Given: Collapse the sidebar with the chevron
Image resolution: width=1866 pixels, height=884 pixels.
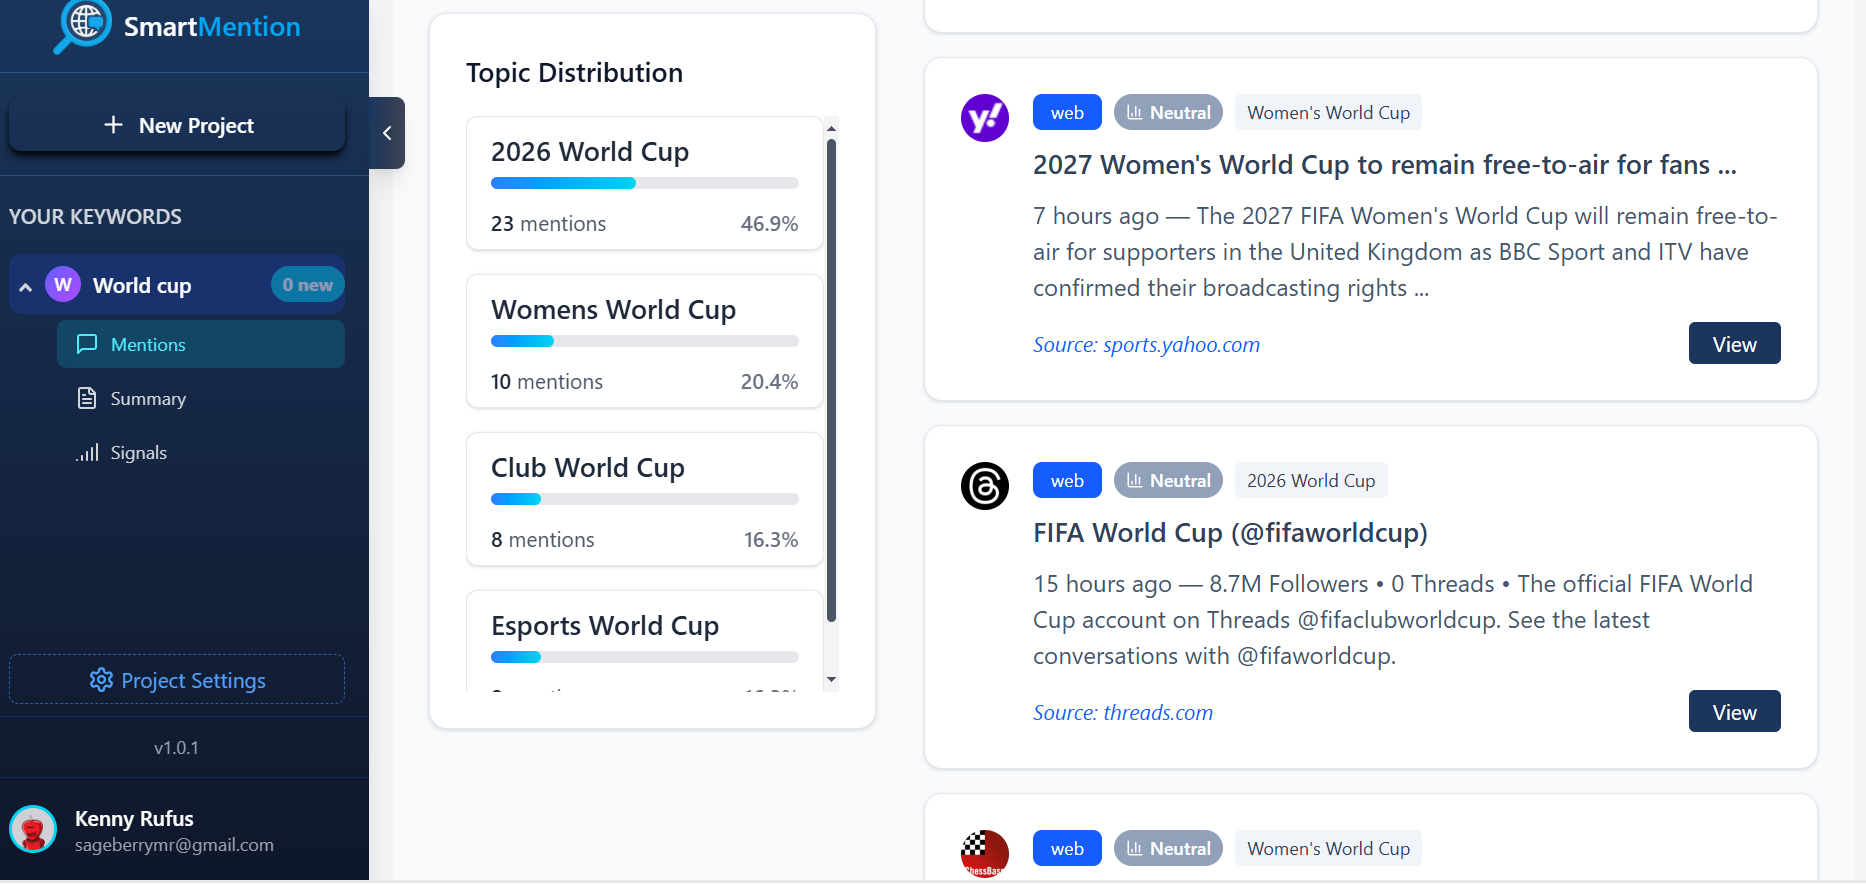Looking at the screenshot, I should [x=387, y=133].
